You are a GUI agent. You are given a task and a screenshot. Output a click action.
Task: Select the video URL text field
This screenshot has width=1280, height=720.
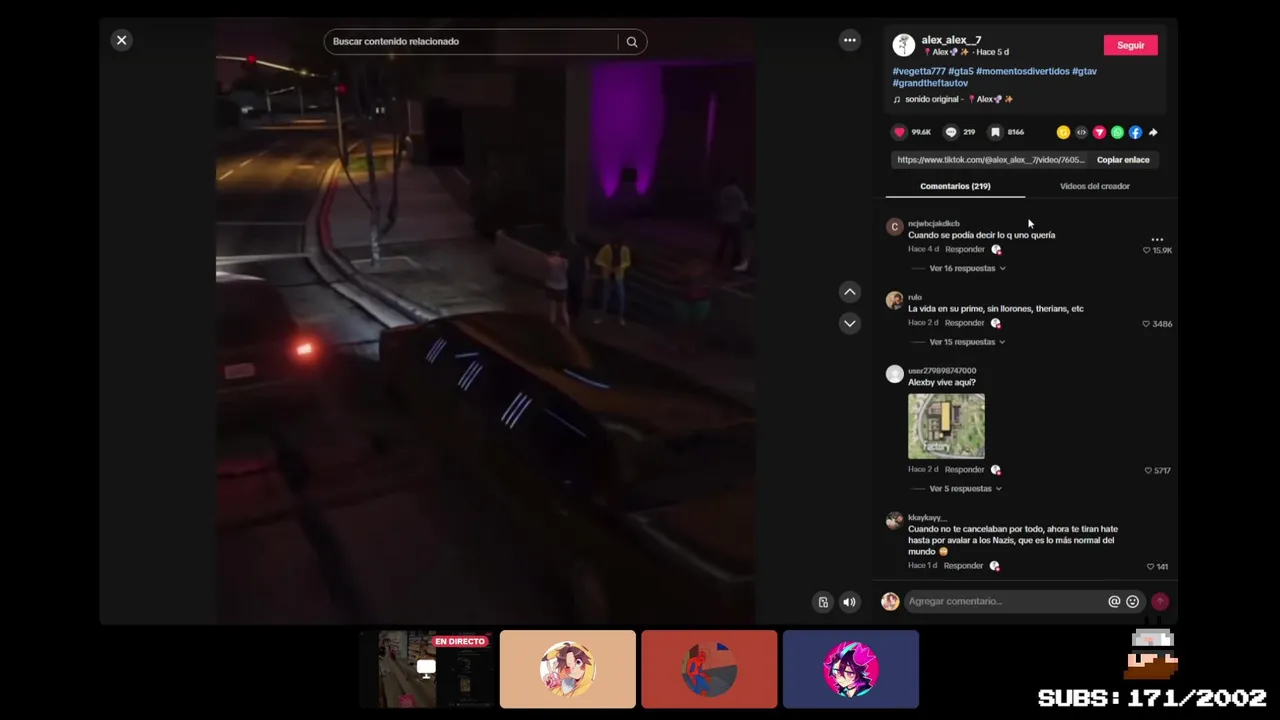(990, 160)
